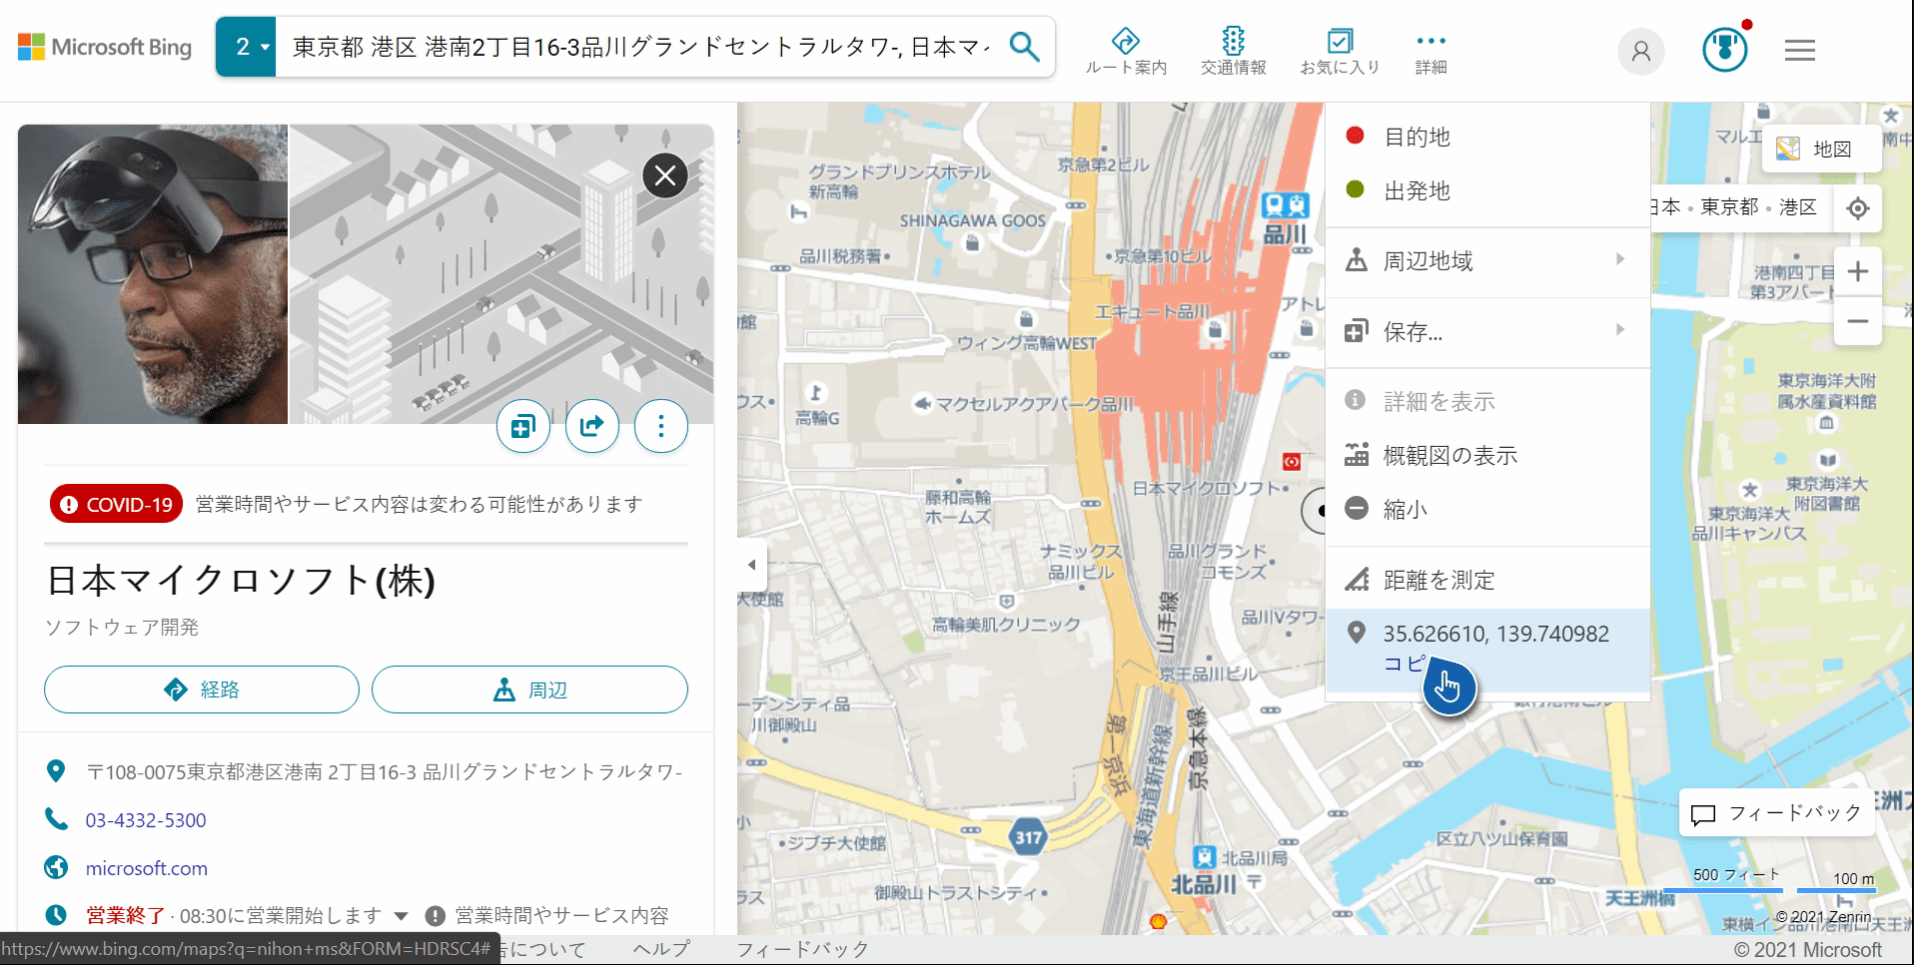Image resolution: width=1914 pixels, height=965 pixels.
Task: Select 概観図の表示 menu item
Action: tap(1487, 455)
